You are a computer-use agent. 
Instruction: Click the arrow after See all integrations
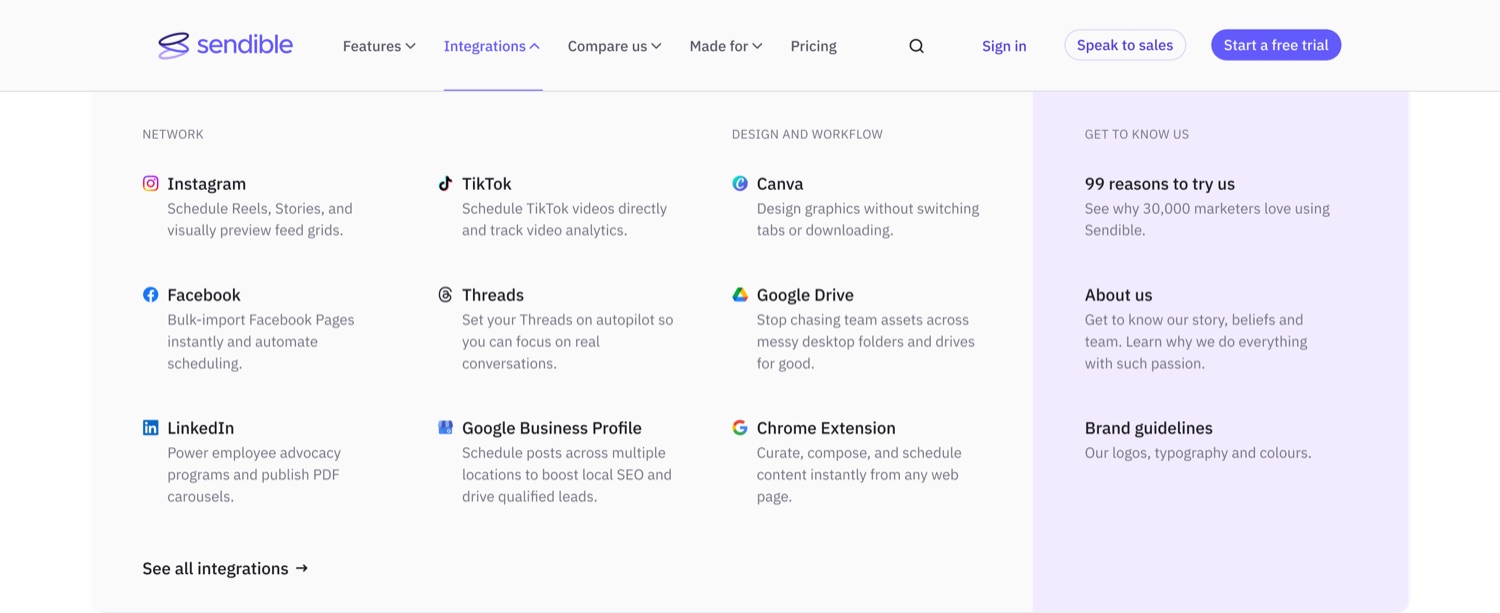302,568
